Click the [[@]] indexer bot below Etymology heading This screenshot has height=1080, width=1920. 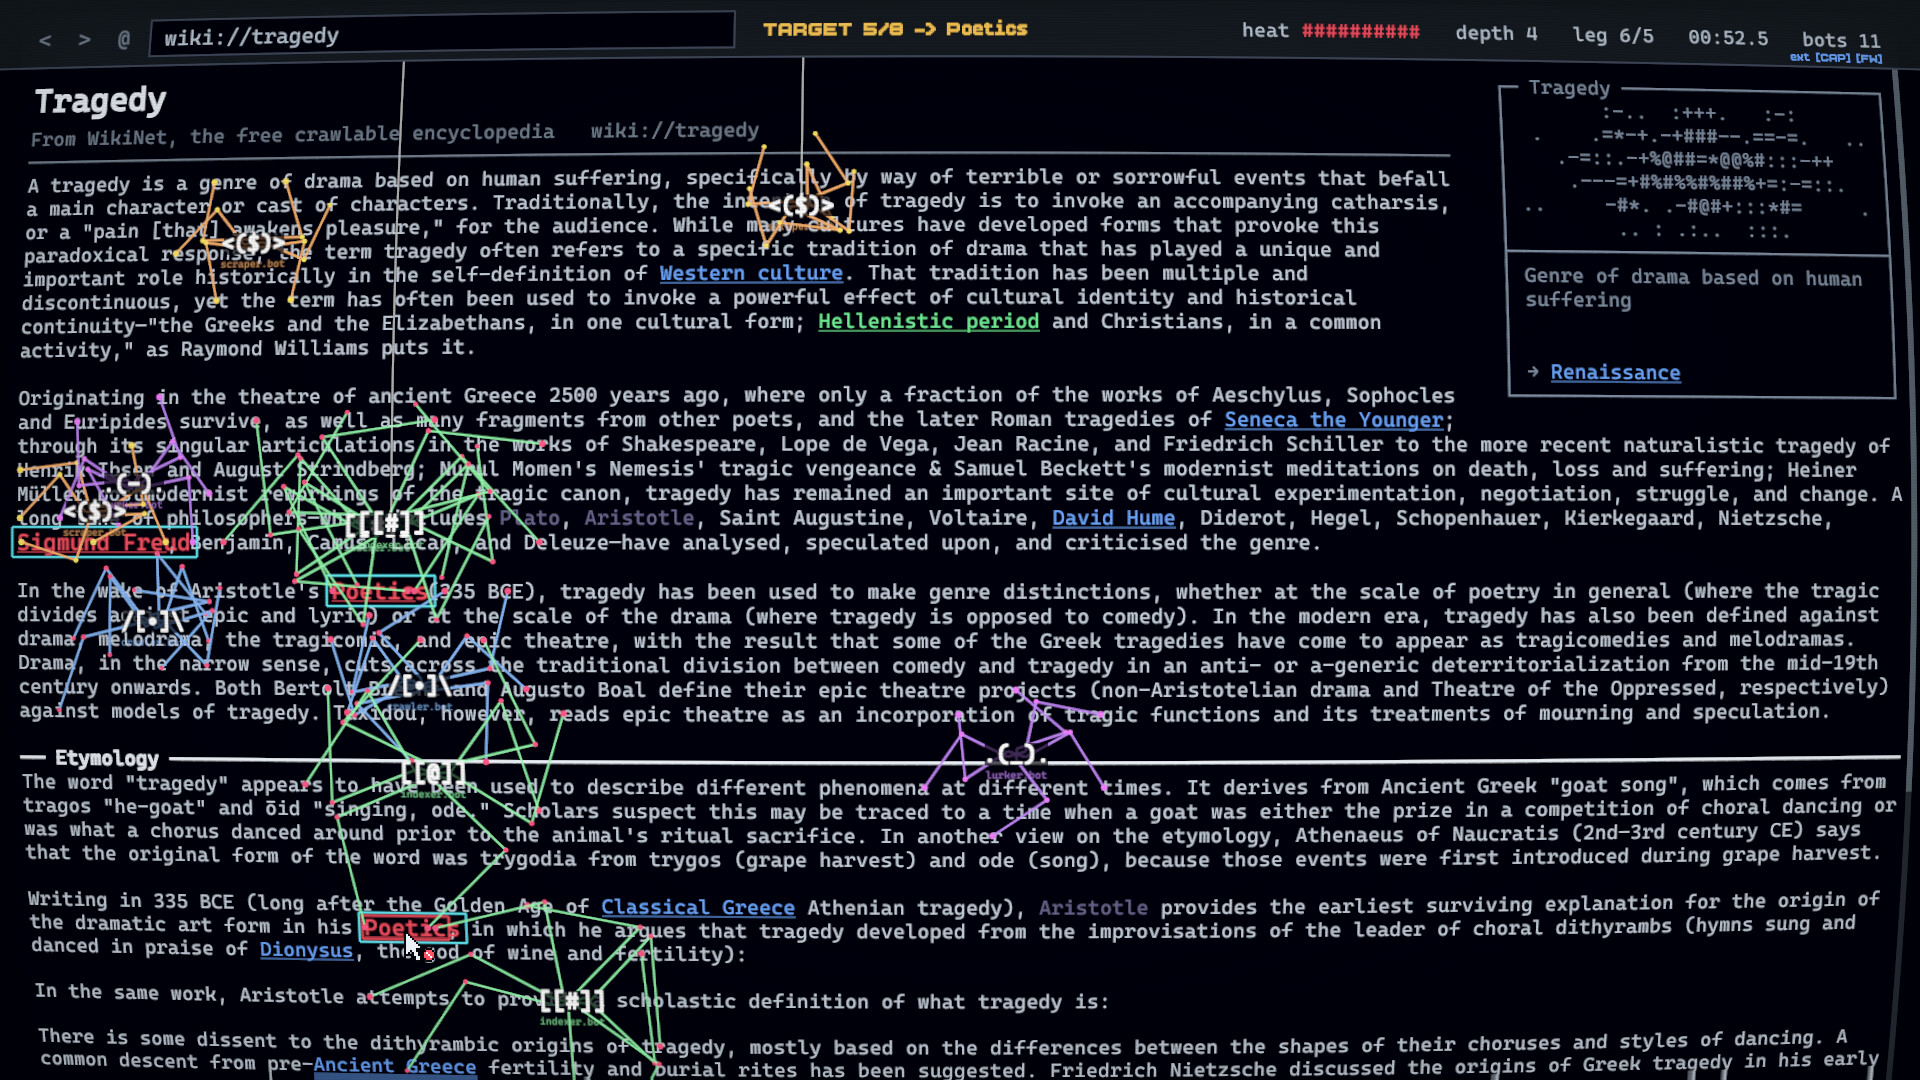point(433,772)
